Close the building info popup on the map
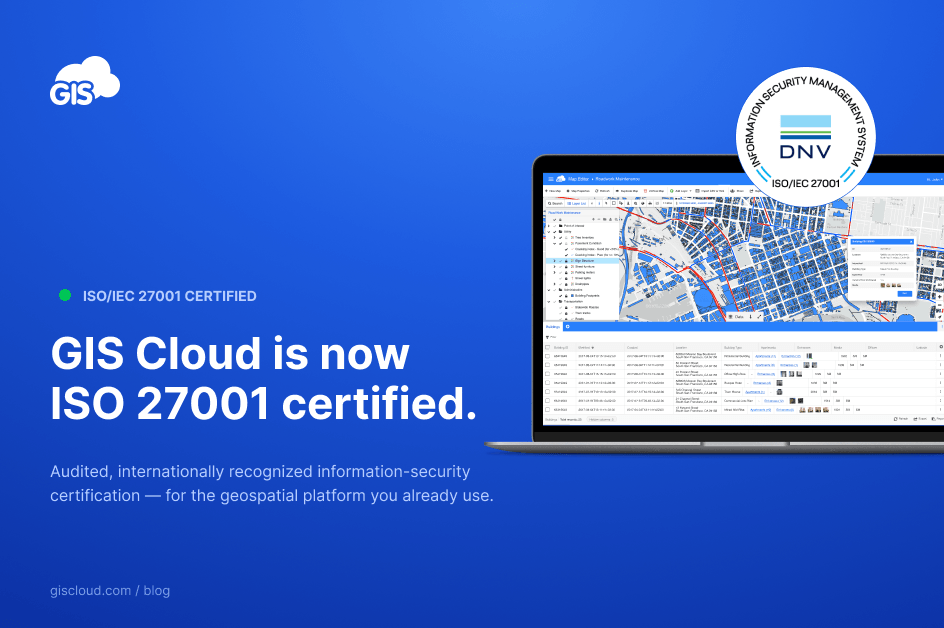This screenshot has width=944, height=628. click(911, 241)
